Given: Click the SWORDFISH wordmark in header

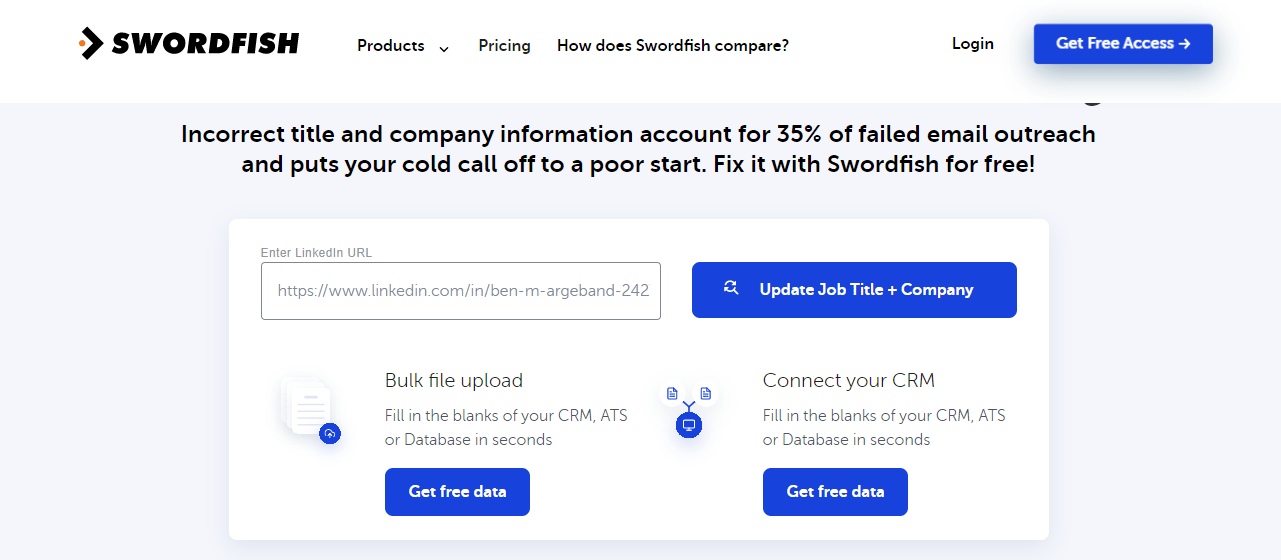Looking at the screenshot, I should click(205, 43).
